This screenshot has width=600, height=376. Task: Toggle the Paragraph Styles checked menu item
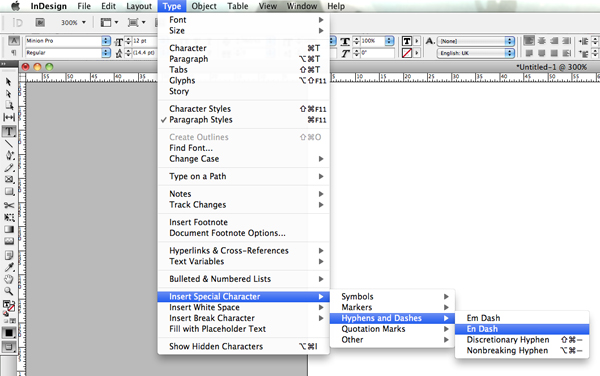tap(243, 120)
